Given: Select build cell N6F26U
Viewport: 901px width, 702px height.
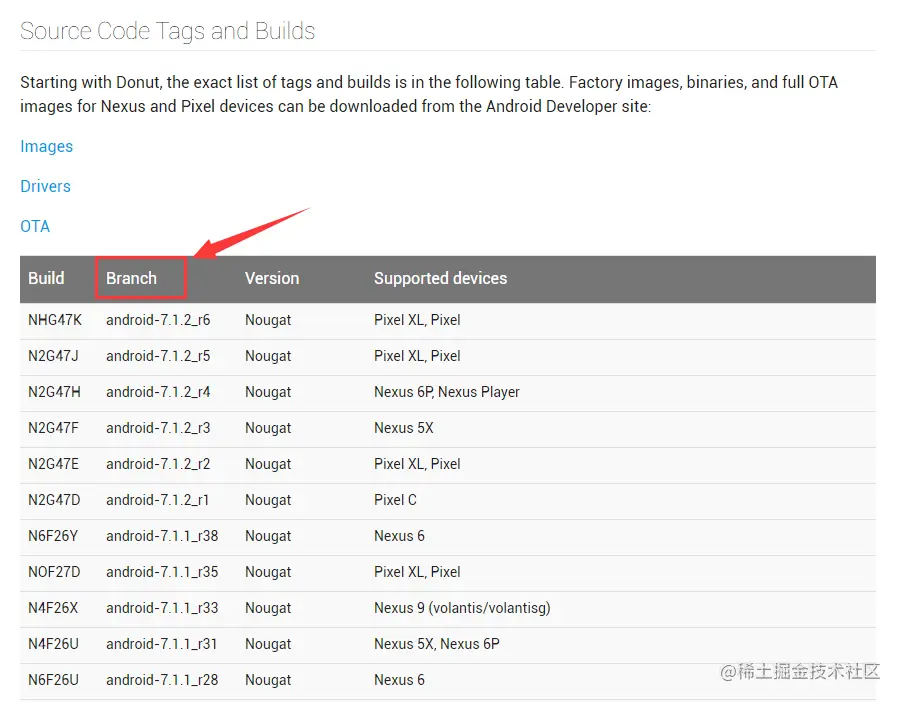Looking at the screenshot, I should 53,680.
